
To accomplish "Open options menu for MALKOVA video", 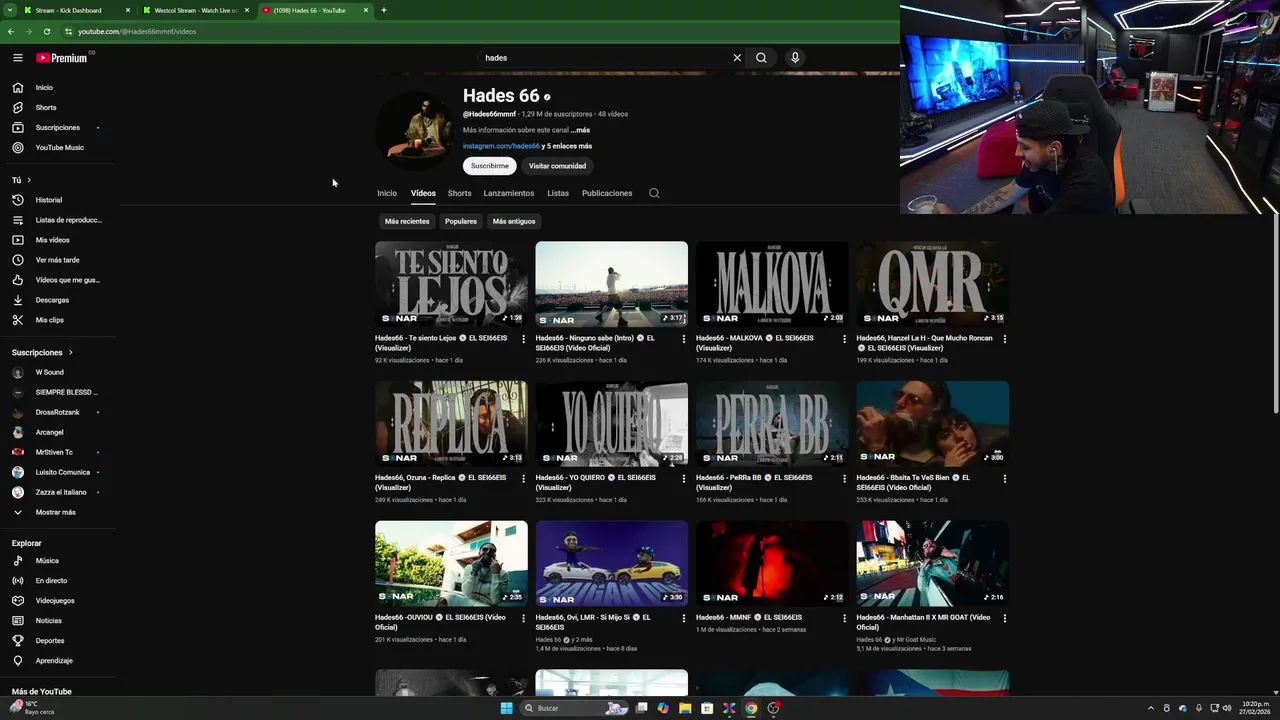I will pyautogui.click(x=844, y=339).
